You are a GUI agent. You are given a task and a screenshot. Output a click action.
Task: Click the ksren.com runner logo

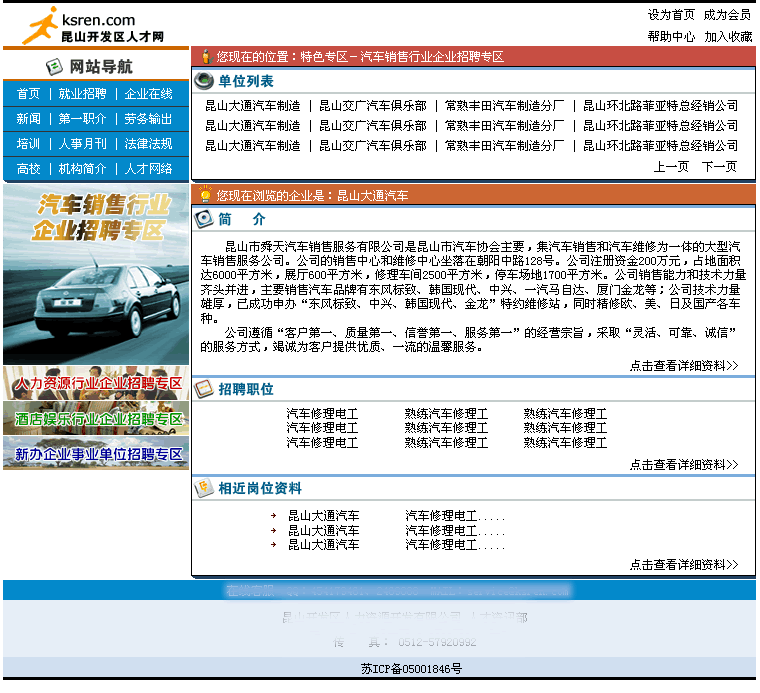pos(92,26)
